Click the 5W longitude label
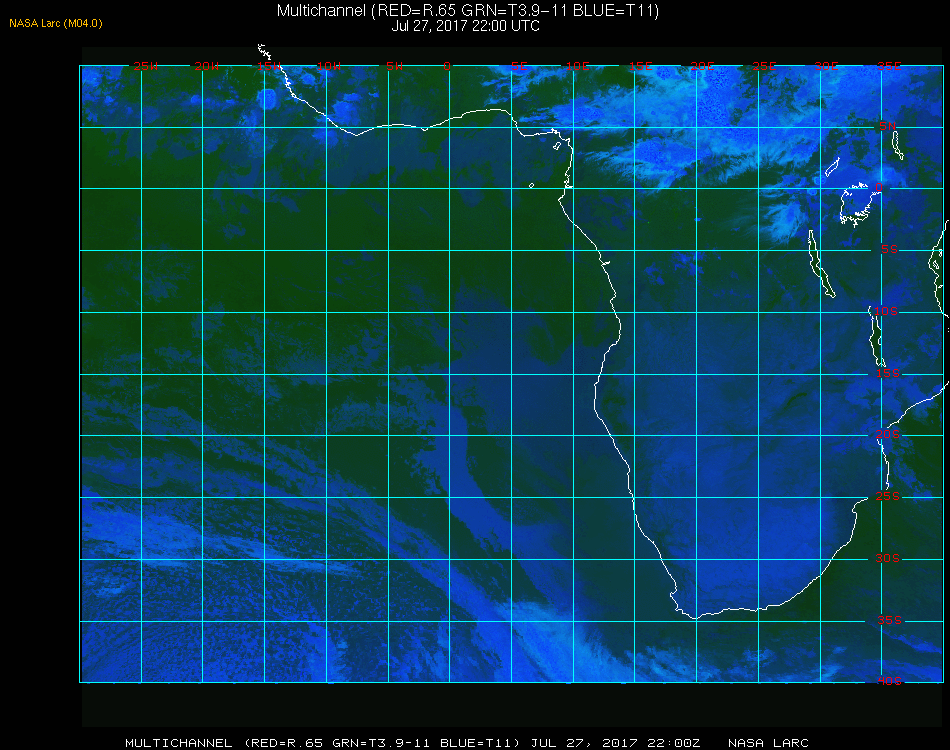This screenshot has width=950, height=750. (x=394, y=66)
